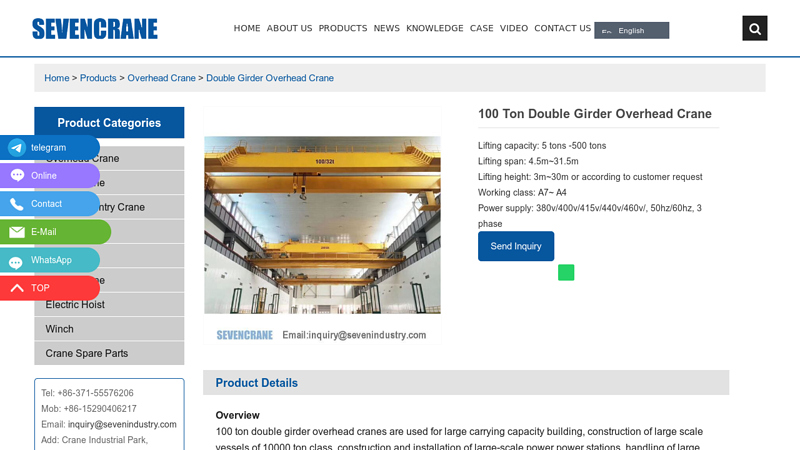The image size is (800, 450).
Task: Click the Home breadcrumb link
Action: pyautogui.click(x=57, y=78)
